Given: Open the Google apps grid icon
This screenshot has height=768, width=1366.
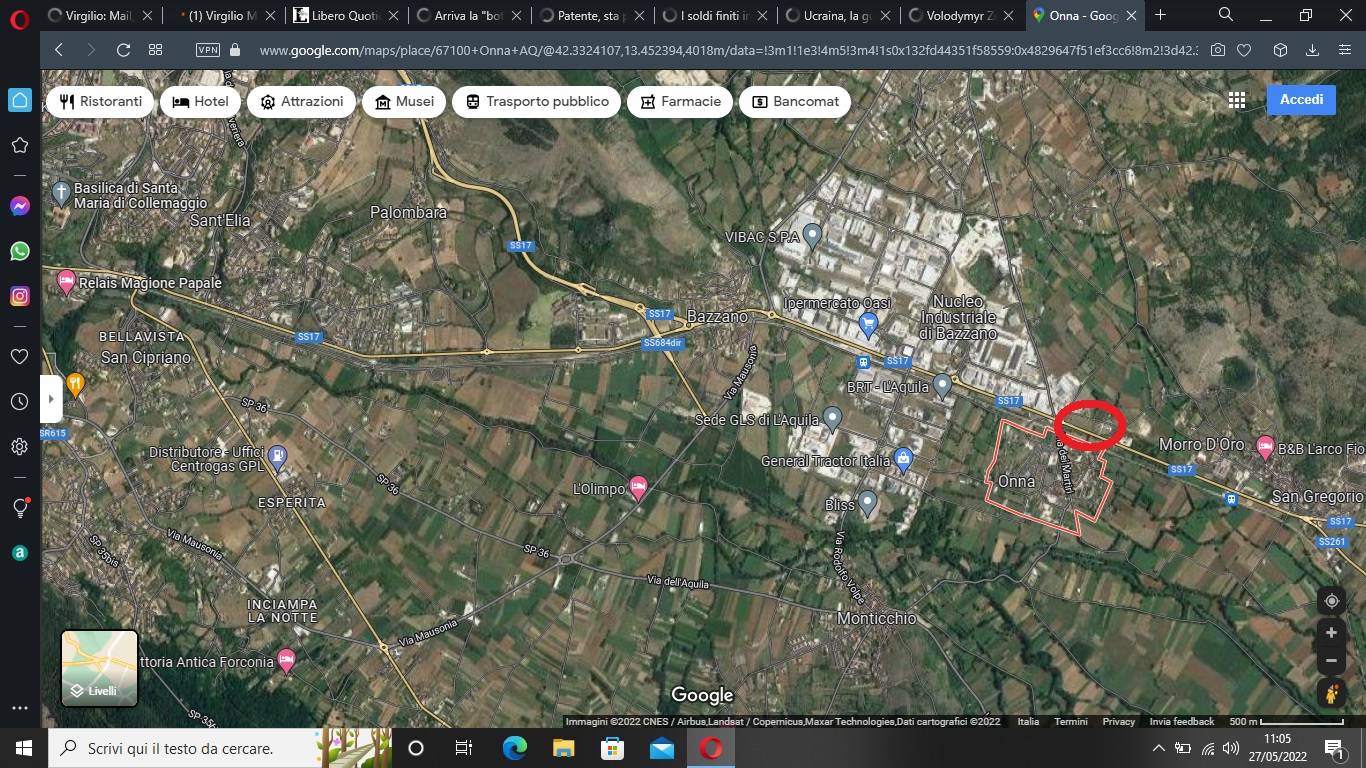Looking at the screenshot, I should point(1237,100).
